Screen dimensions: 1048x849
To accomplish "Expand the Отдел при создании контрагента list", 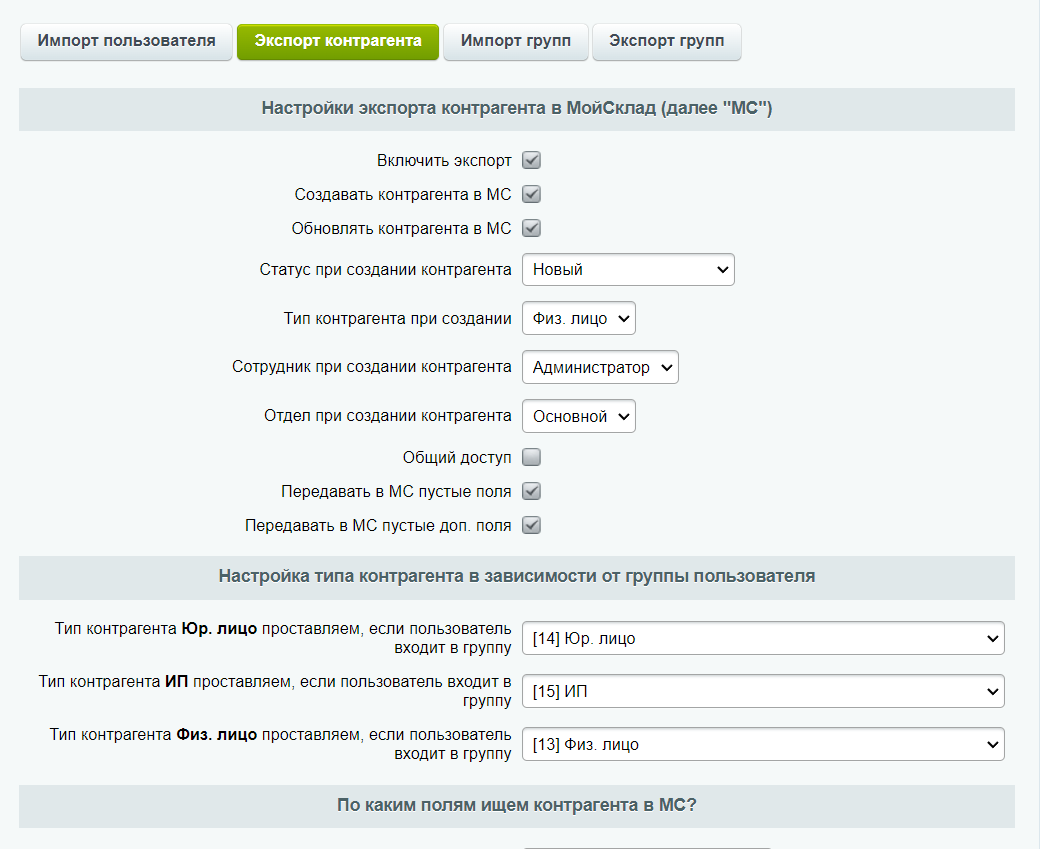I will (578, 416).
